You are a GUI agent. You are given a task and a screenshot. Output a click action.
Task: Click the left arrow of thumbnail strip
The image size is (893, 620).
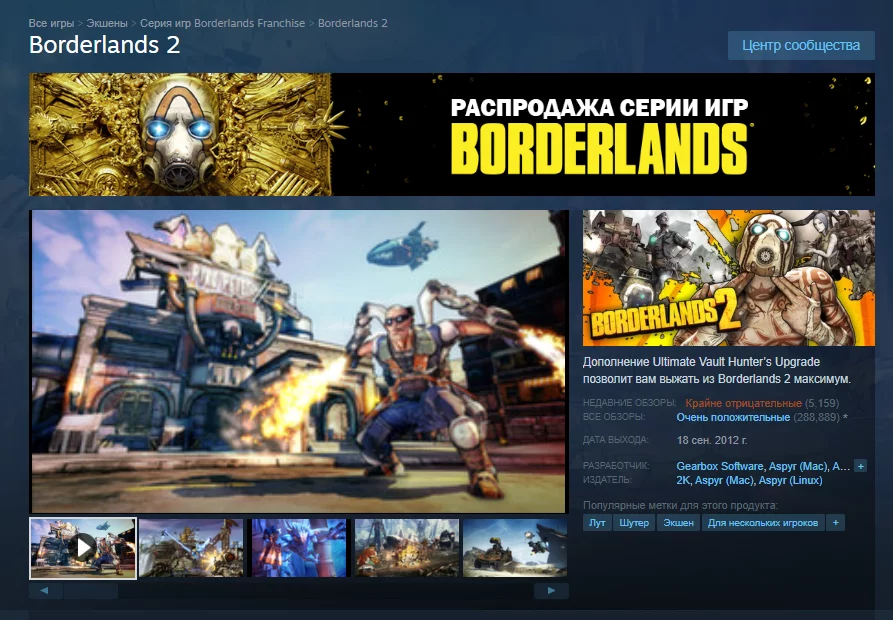[44, 590]
